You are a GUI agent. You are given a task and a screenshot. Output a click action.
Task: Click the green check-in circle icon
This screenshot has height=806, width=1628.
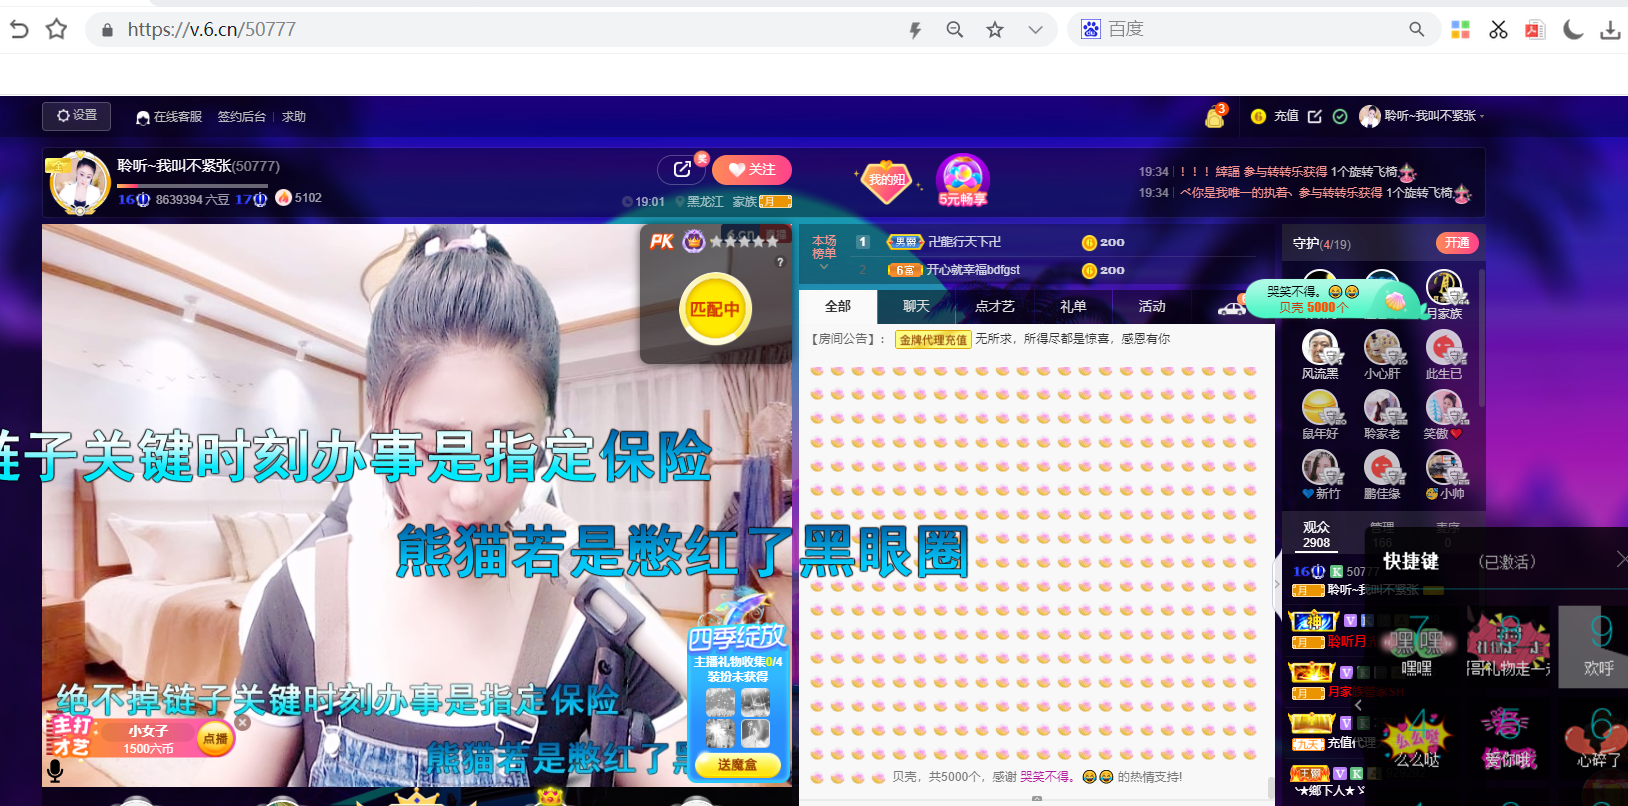[1340, 116]
